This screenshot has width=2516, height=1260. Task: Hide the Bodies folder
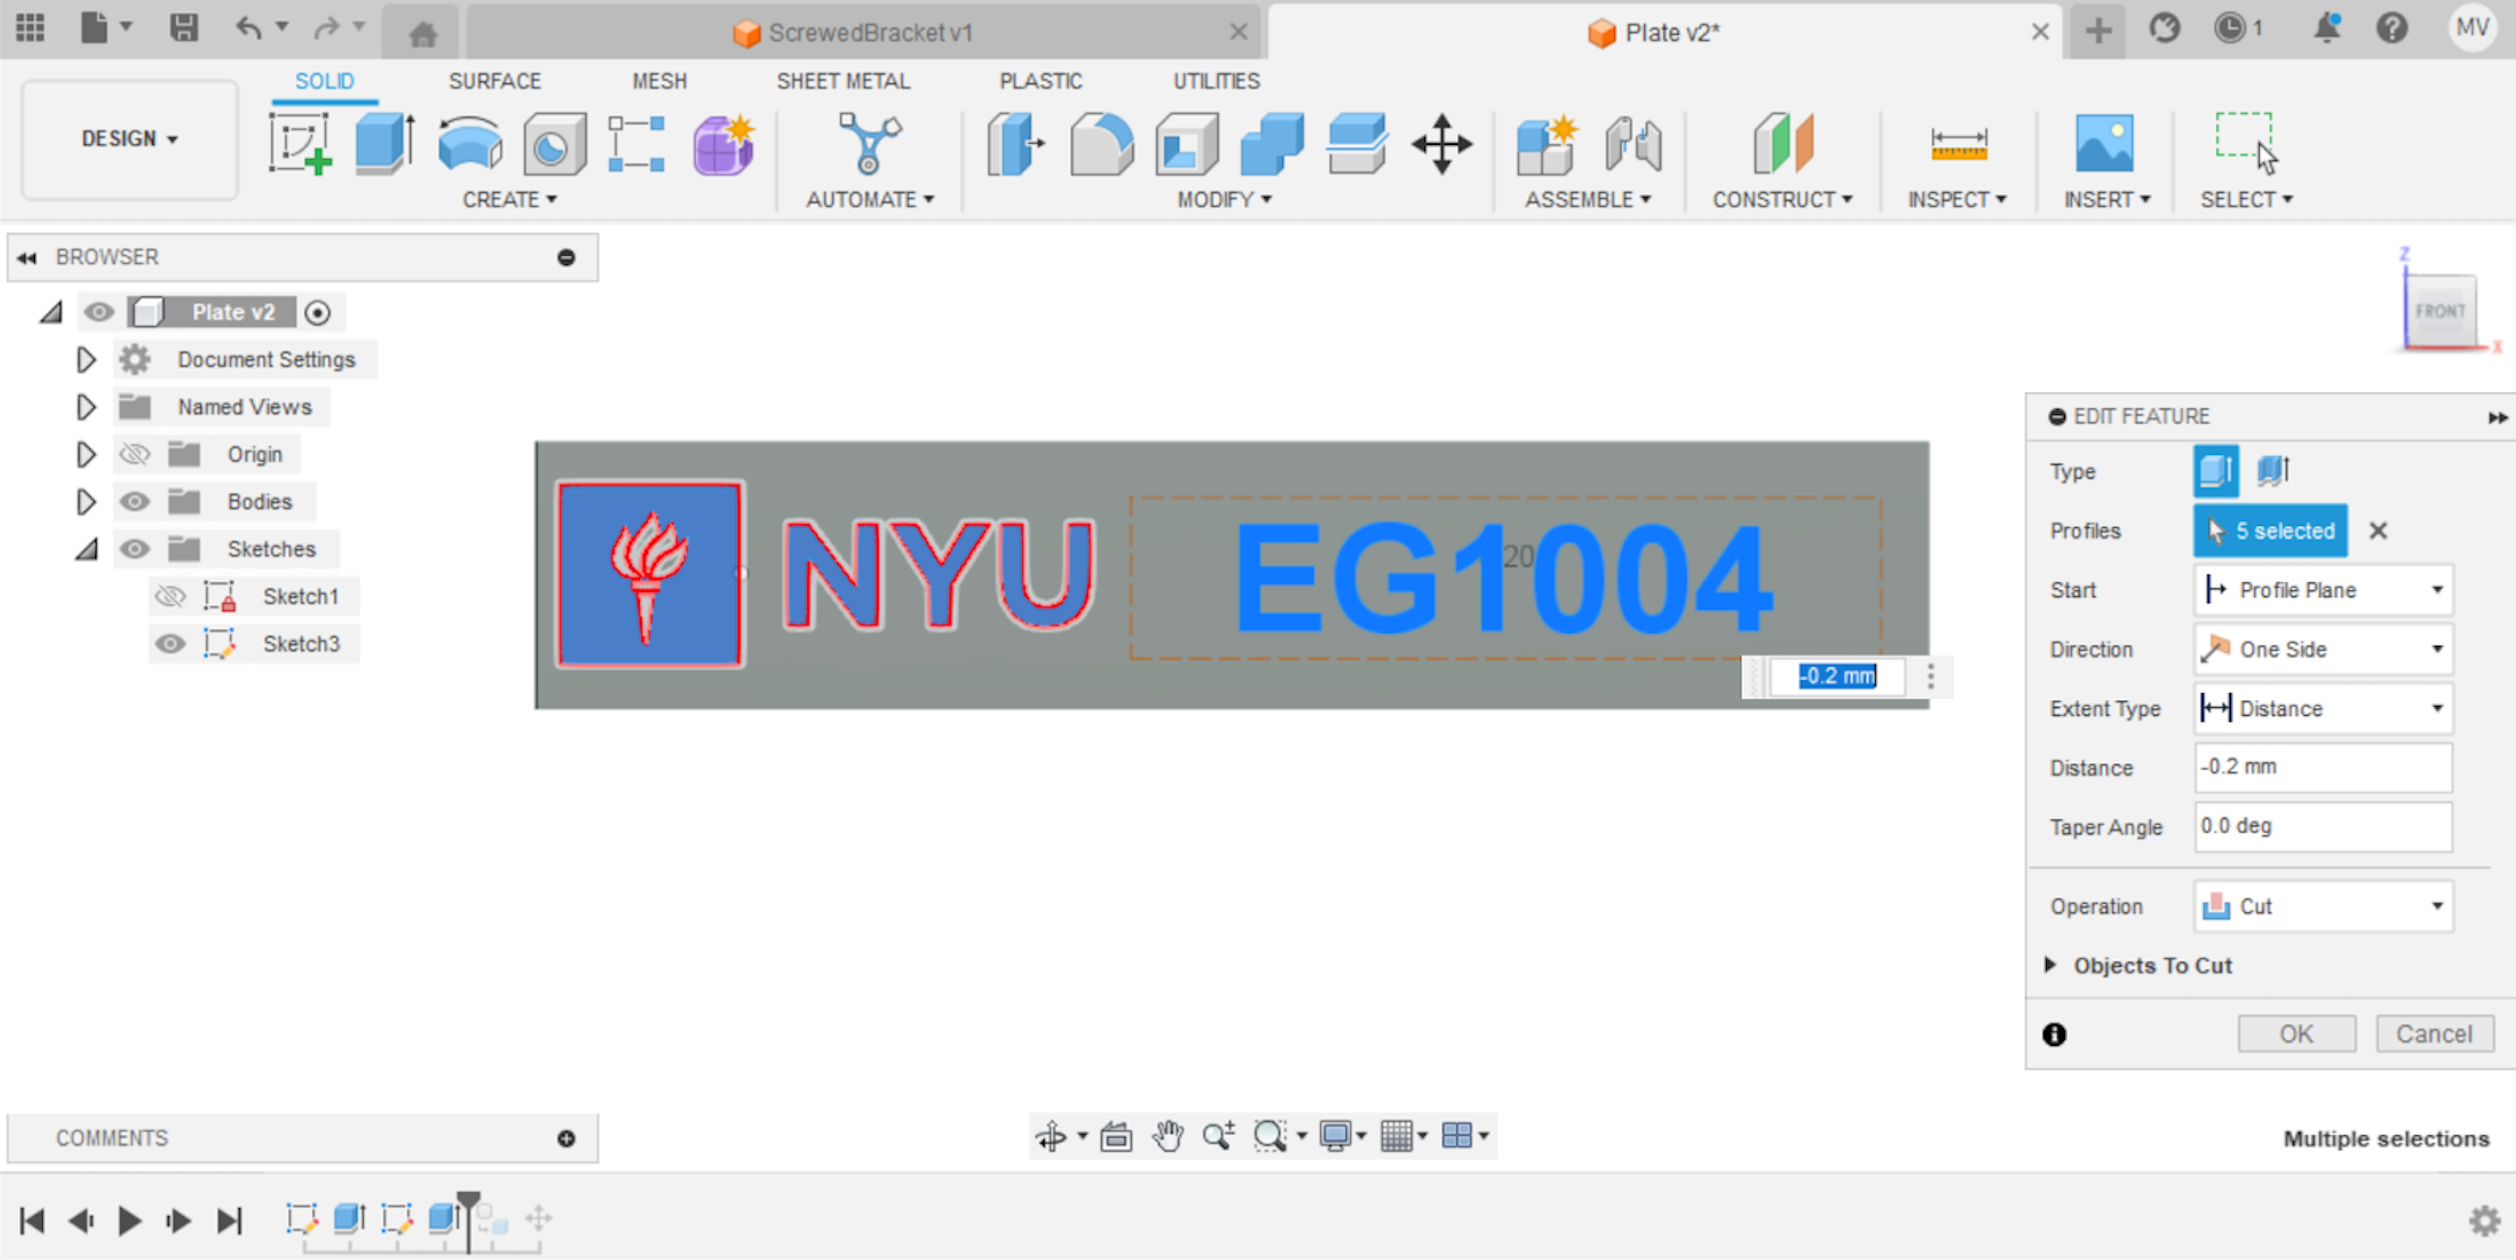click(x=134, y=501)
